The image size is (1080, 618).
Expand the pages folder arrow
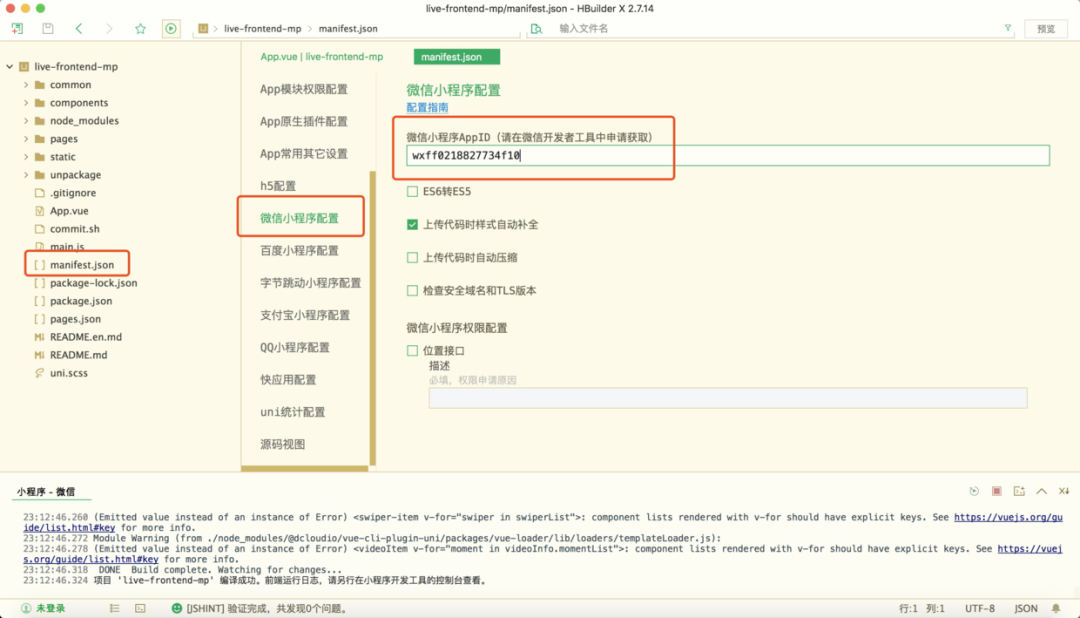26,138
